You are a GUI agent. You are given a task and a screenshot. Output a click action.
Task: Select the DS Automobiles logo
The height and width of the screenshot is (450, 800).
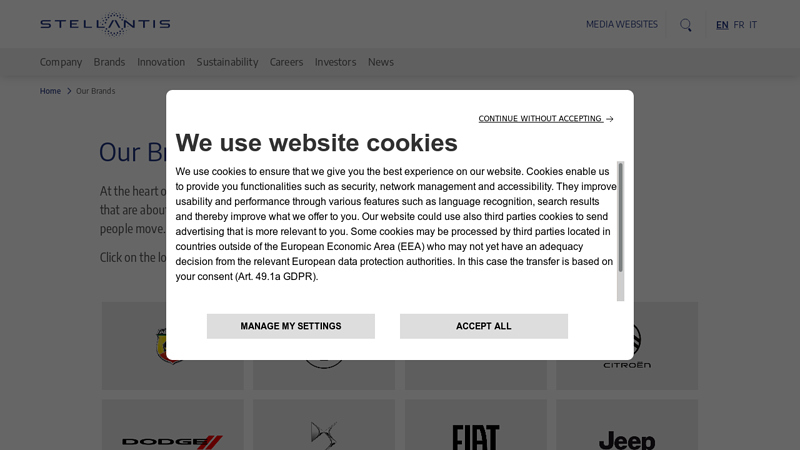point(324,435)
